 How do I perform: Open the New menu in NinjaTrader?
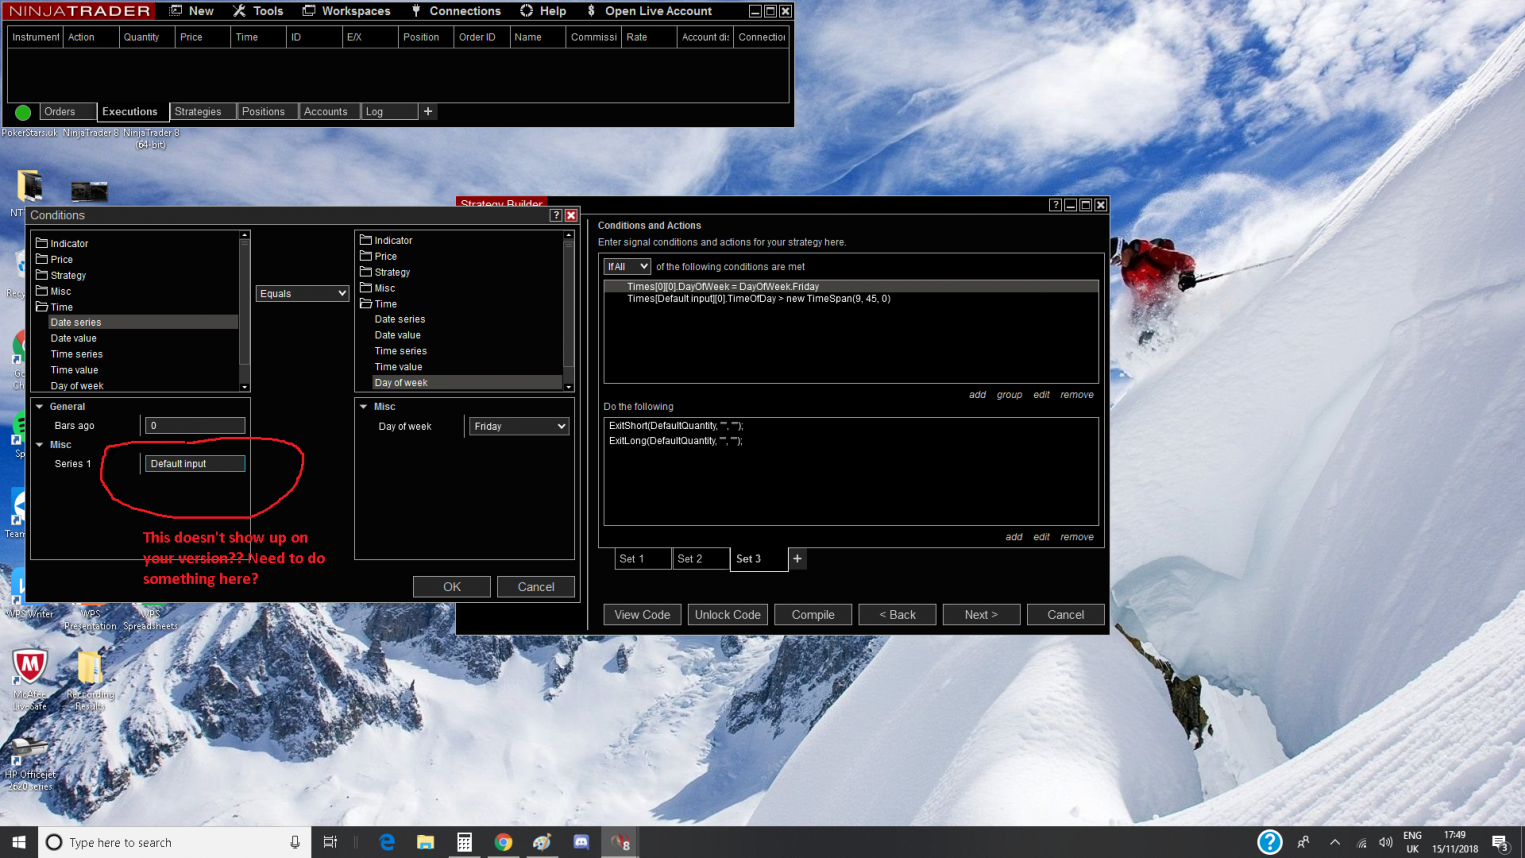pyautogui.click(x=192, y=11)
